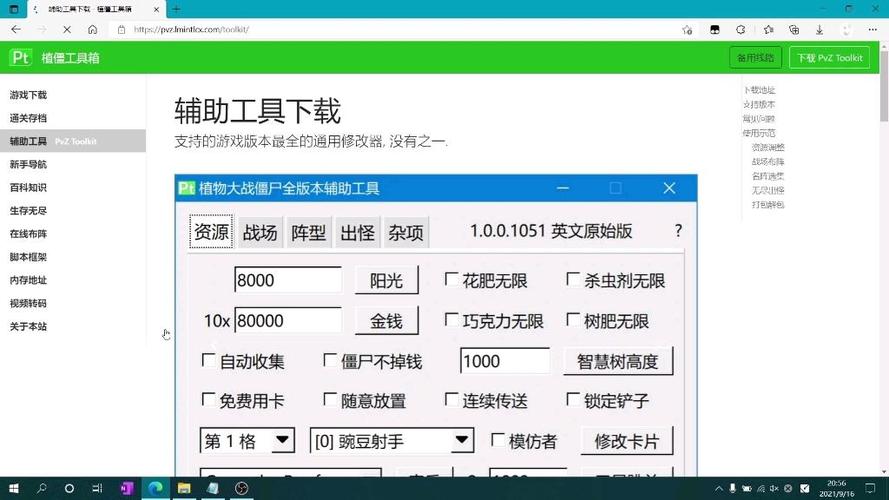The height and width of the screenshot is (500, 889).
Task: Open the notification center icon
Action: [870, 488]
